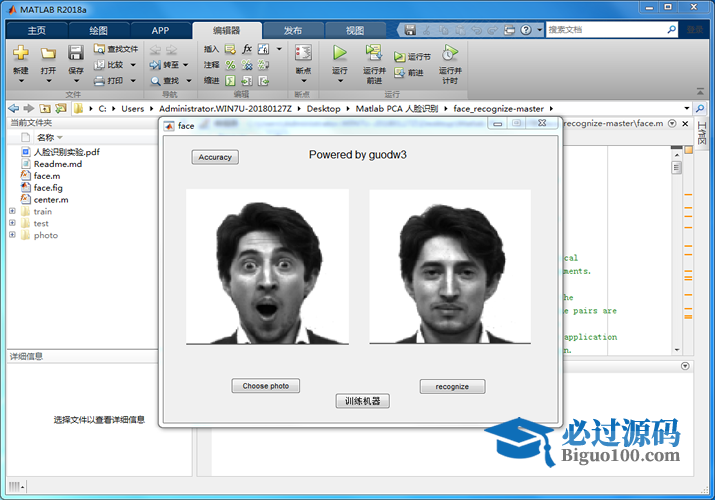Open the Print (打印) dropdown arrow
Image resolution: width=715 pixels, height=500 pixels.
click(132, 80)
